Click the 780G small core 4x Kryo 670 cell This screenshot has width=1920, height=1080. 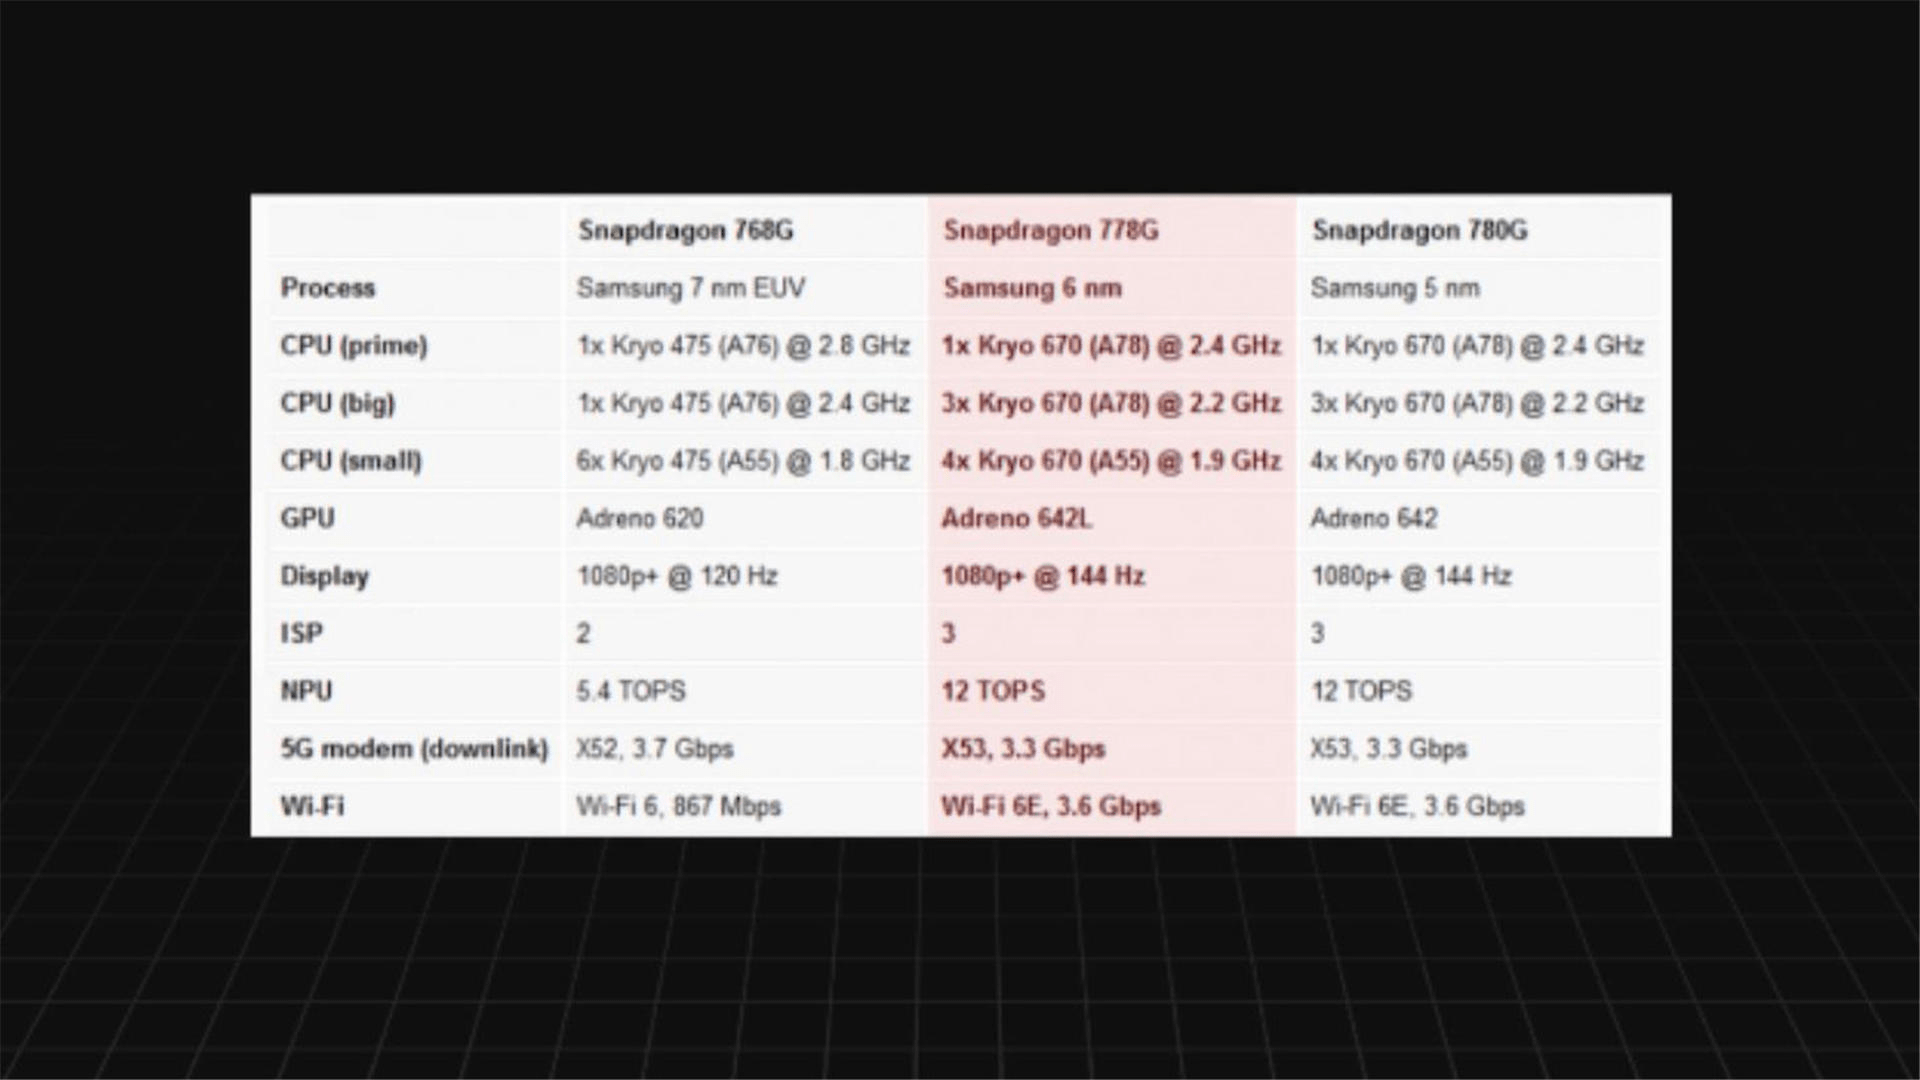point(1477,461)
